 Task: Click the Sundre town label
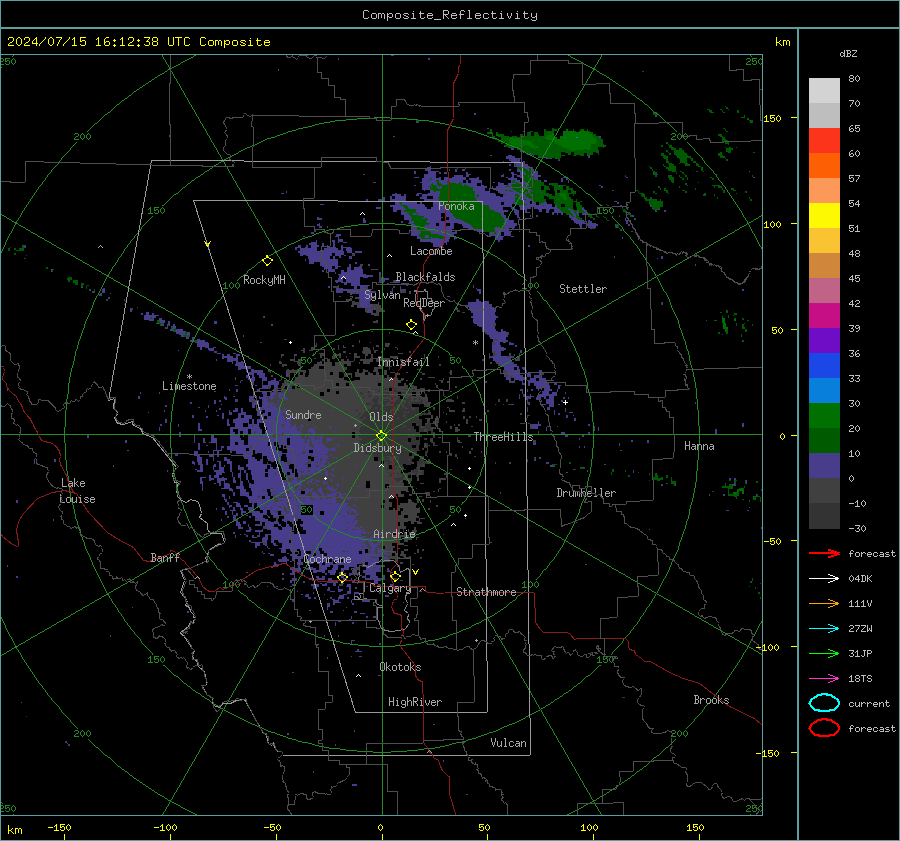click(x=303, y=414)
